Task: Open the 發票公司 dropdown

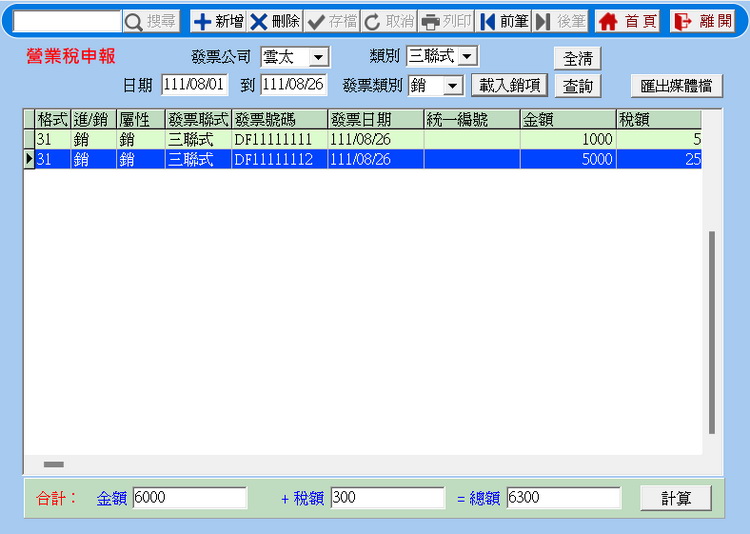Action: pos(318,58)
